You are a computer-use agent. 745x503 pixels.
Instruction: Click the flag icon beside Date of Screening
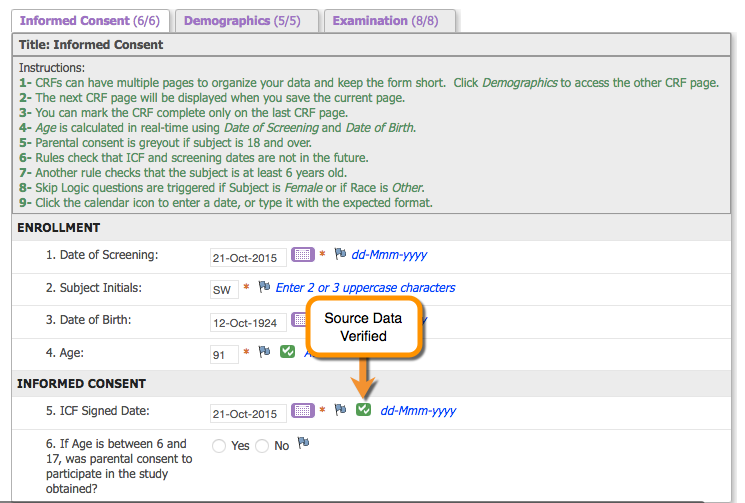340,255
